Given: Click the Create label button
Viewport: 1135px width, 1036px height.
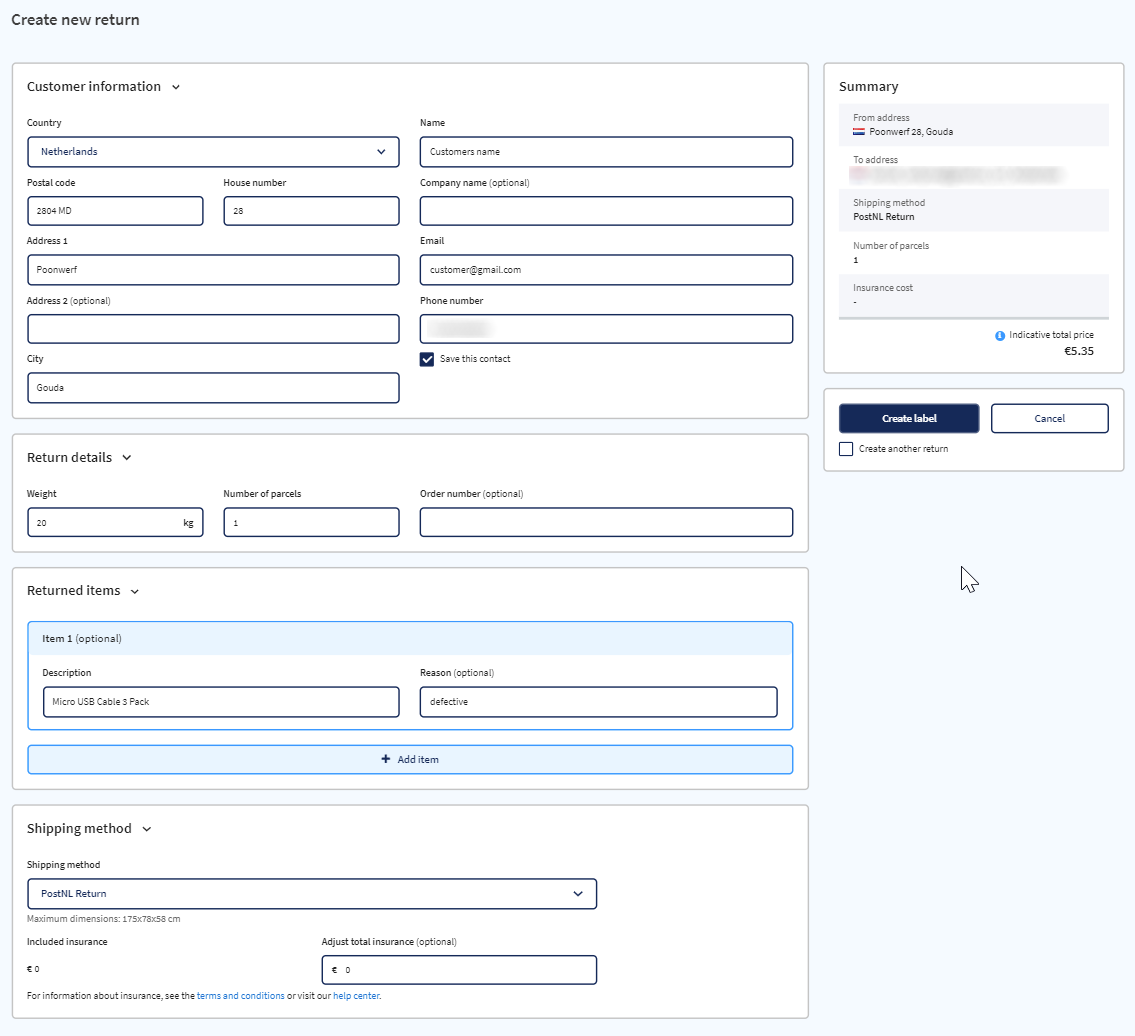Looking at the screenshot, I should 908,418.
